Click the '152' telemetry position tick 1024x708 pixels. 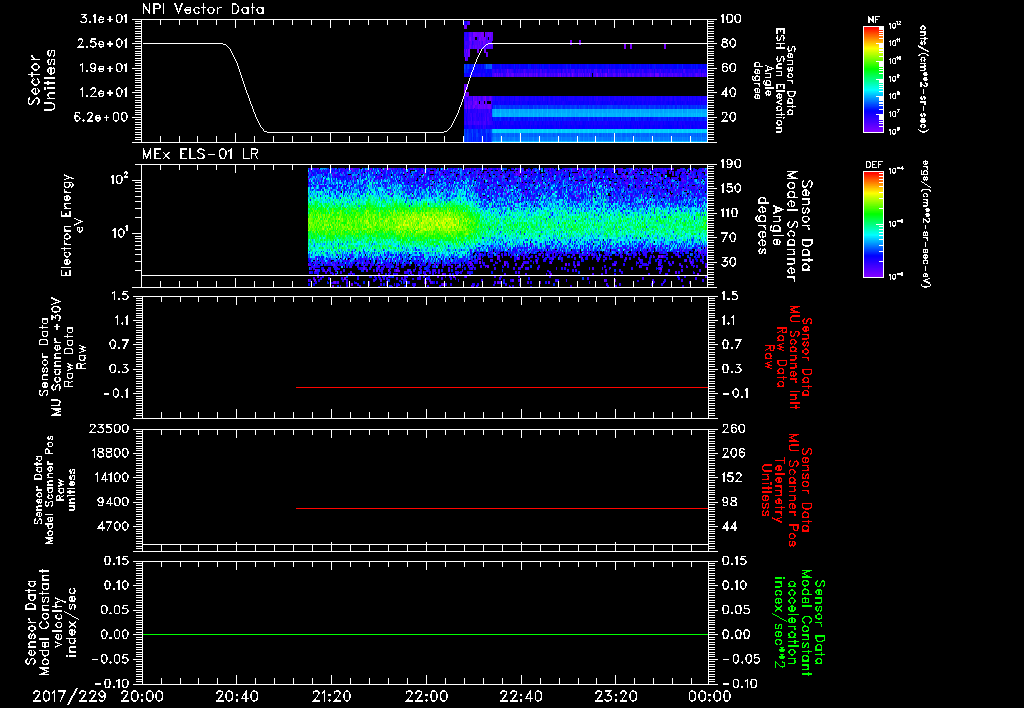coord(731,477)
